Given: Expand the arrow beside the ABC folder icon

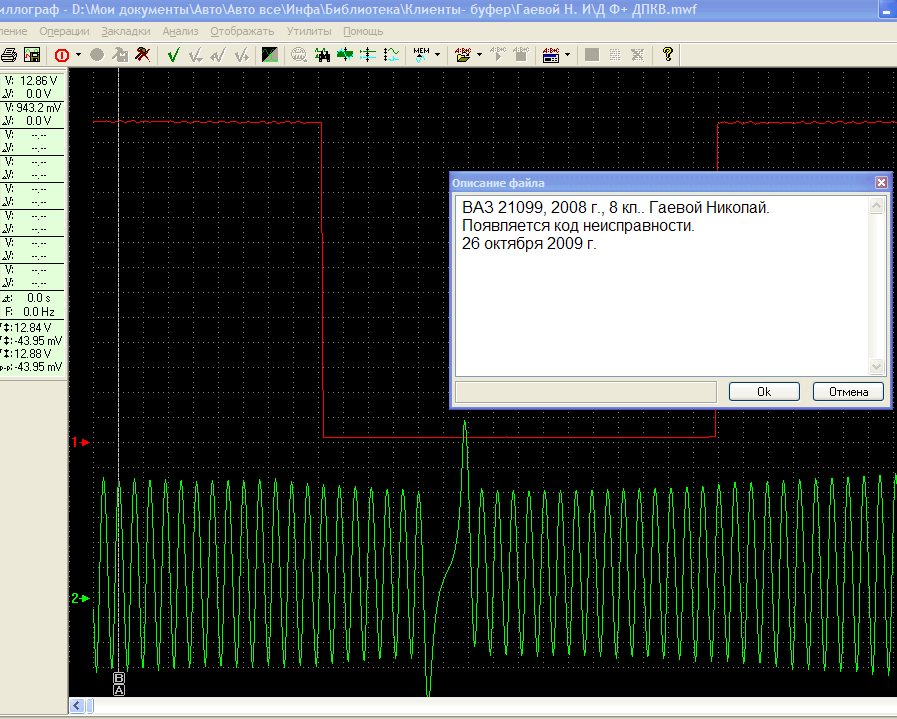Looking at the screenshot, I should click(x=479, y=55).
